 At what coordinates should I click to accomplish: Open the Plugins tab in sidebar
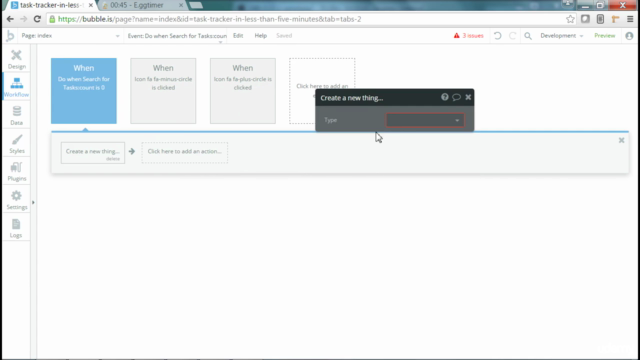tap(16, 172)
